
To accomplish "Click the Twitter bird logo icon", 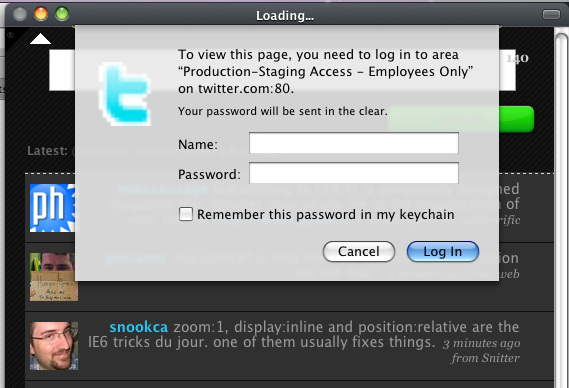I will point(124,94).
